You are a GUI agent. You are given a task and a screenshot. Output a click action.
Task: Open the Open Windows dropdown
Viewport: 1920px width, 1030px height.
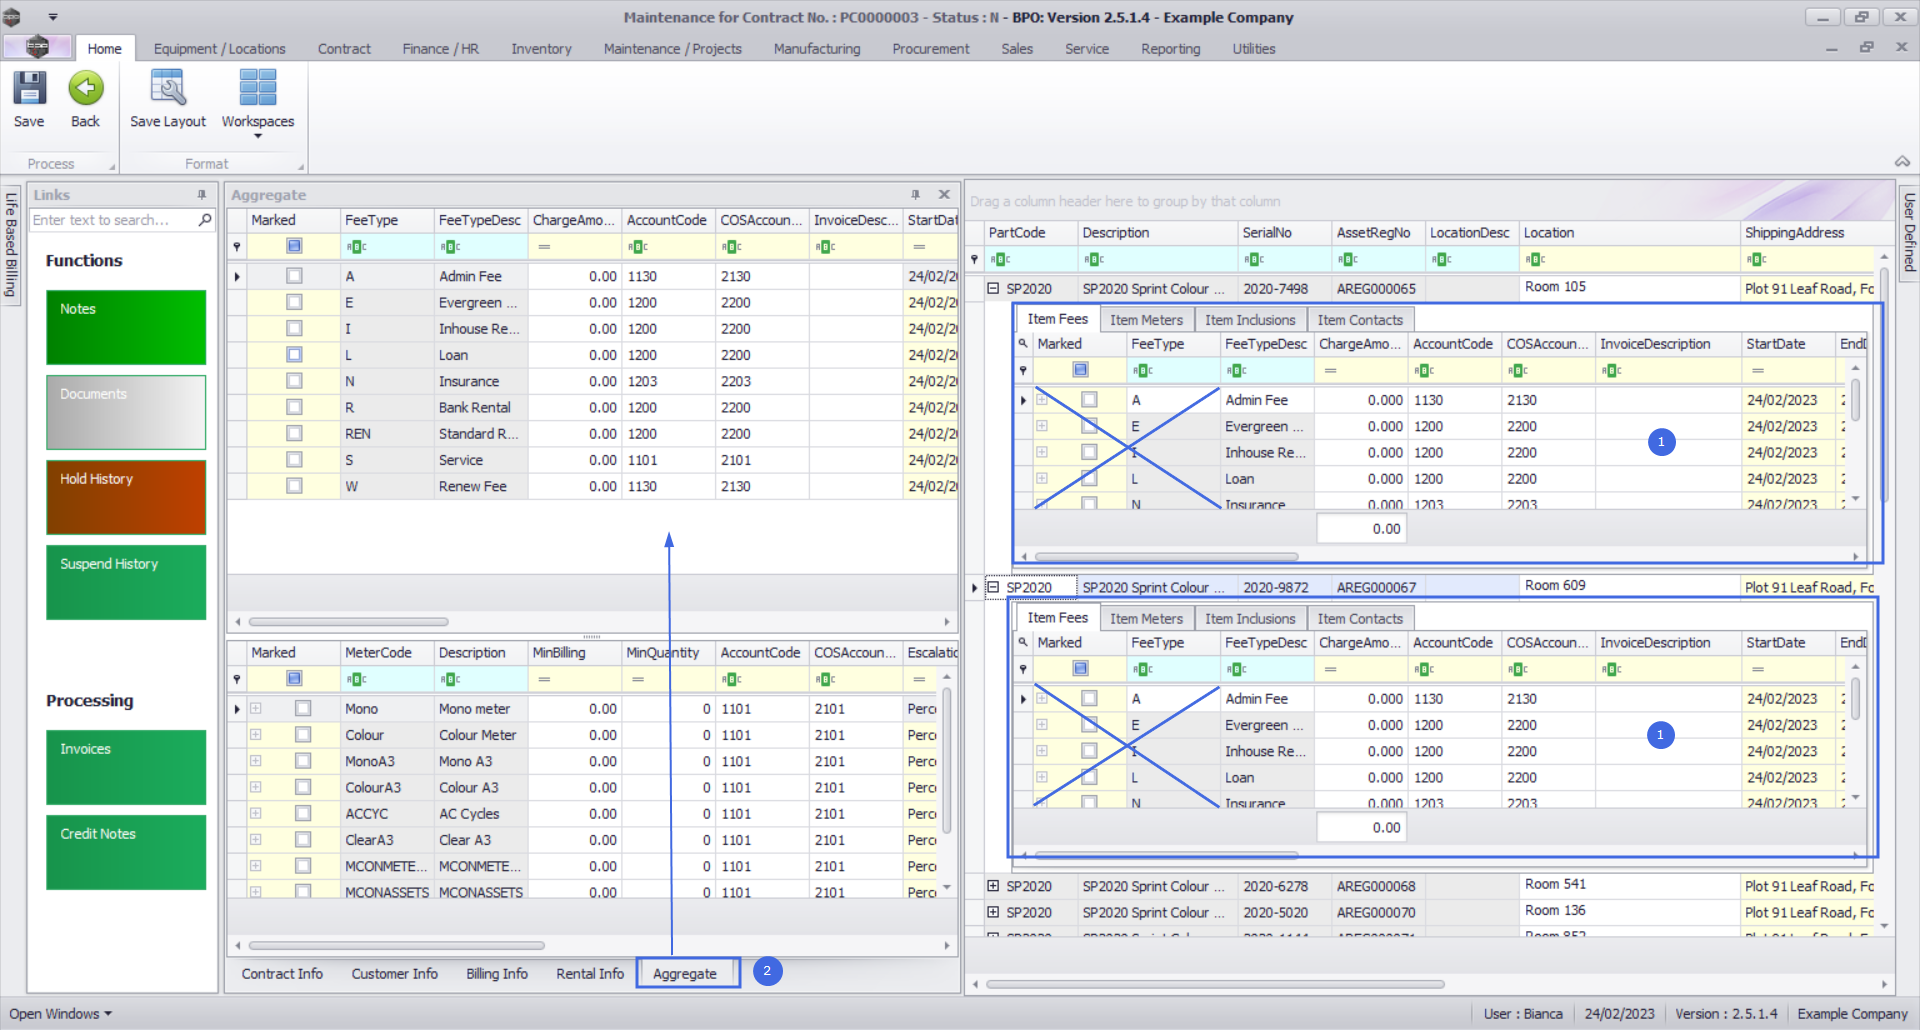pyautogui.click(x=61, y=1014)
